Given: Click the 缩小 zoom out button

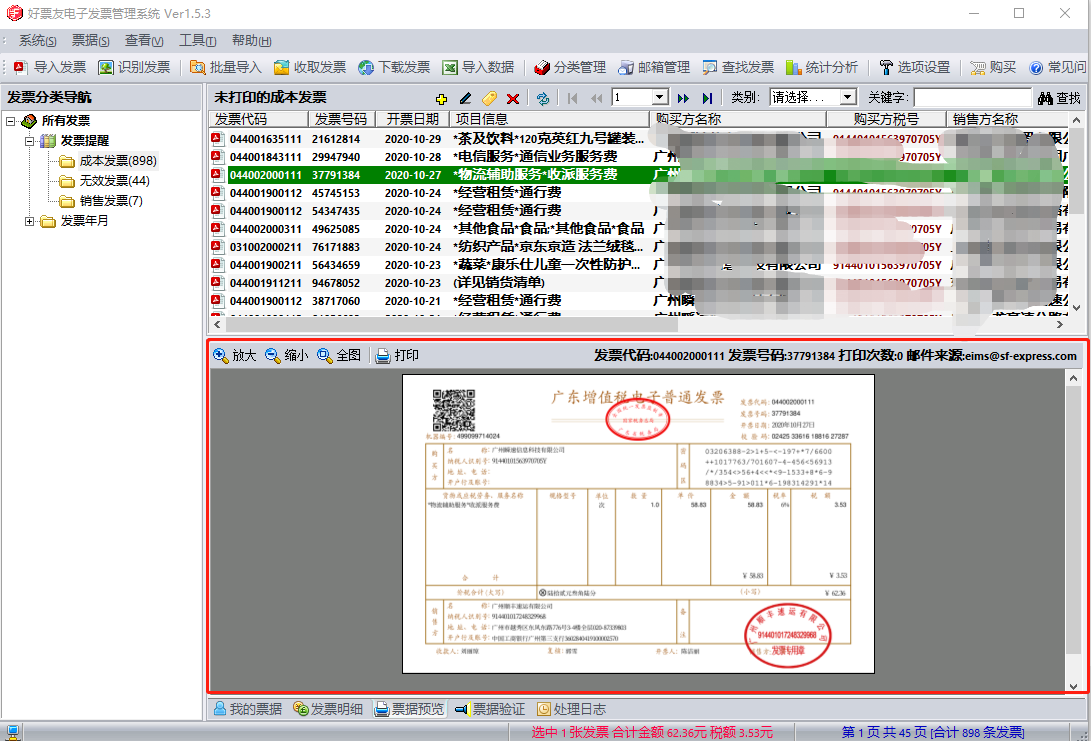Looking at the screenshot, I should pyautogui.click(x=287, y=355).
